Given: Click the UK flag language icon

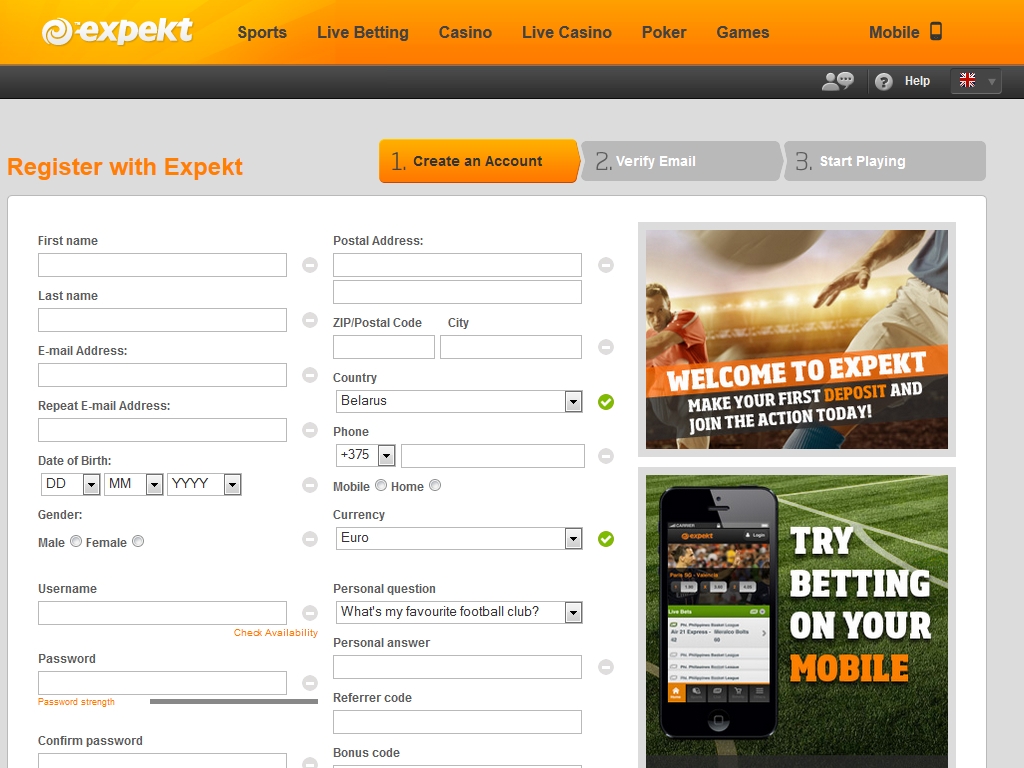Looking at the screenshot, I should (967, 81).
